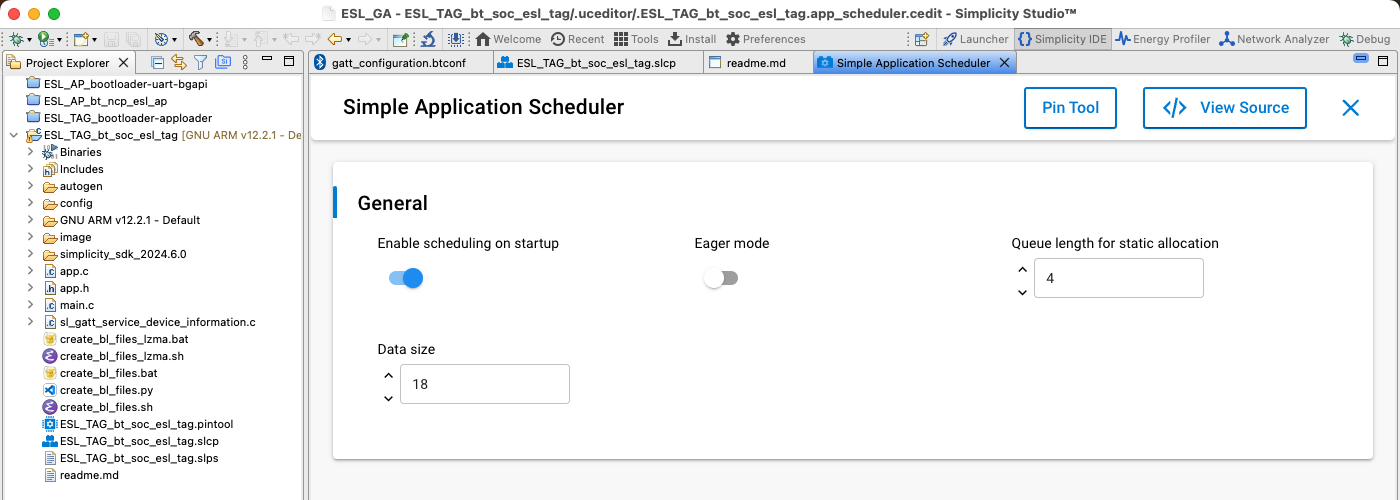Switch to gatt_configuration.btconf tab
The width and height of the screenshot is (1400, 500).
coord(398,63)
